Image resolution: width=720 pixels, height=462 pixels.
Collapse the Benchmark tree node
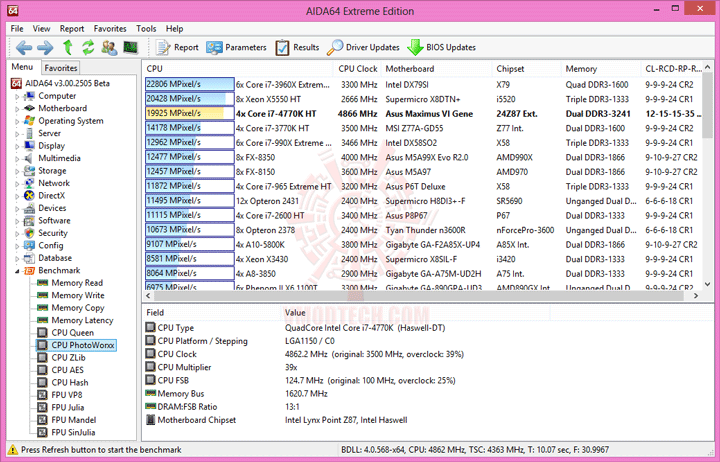pos(17,271)
